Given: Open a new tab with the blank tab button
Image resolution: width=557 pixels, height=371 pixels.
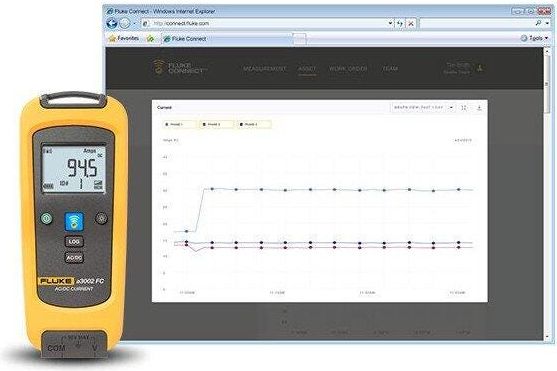Looking at the screenshot, I should coord(299,39).
